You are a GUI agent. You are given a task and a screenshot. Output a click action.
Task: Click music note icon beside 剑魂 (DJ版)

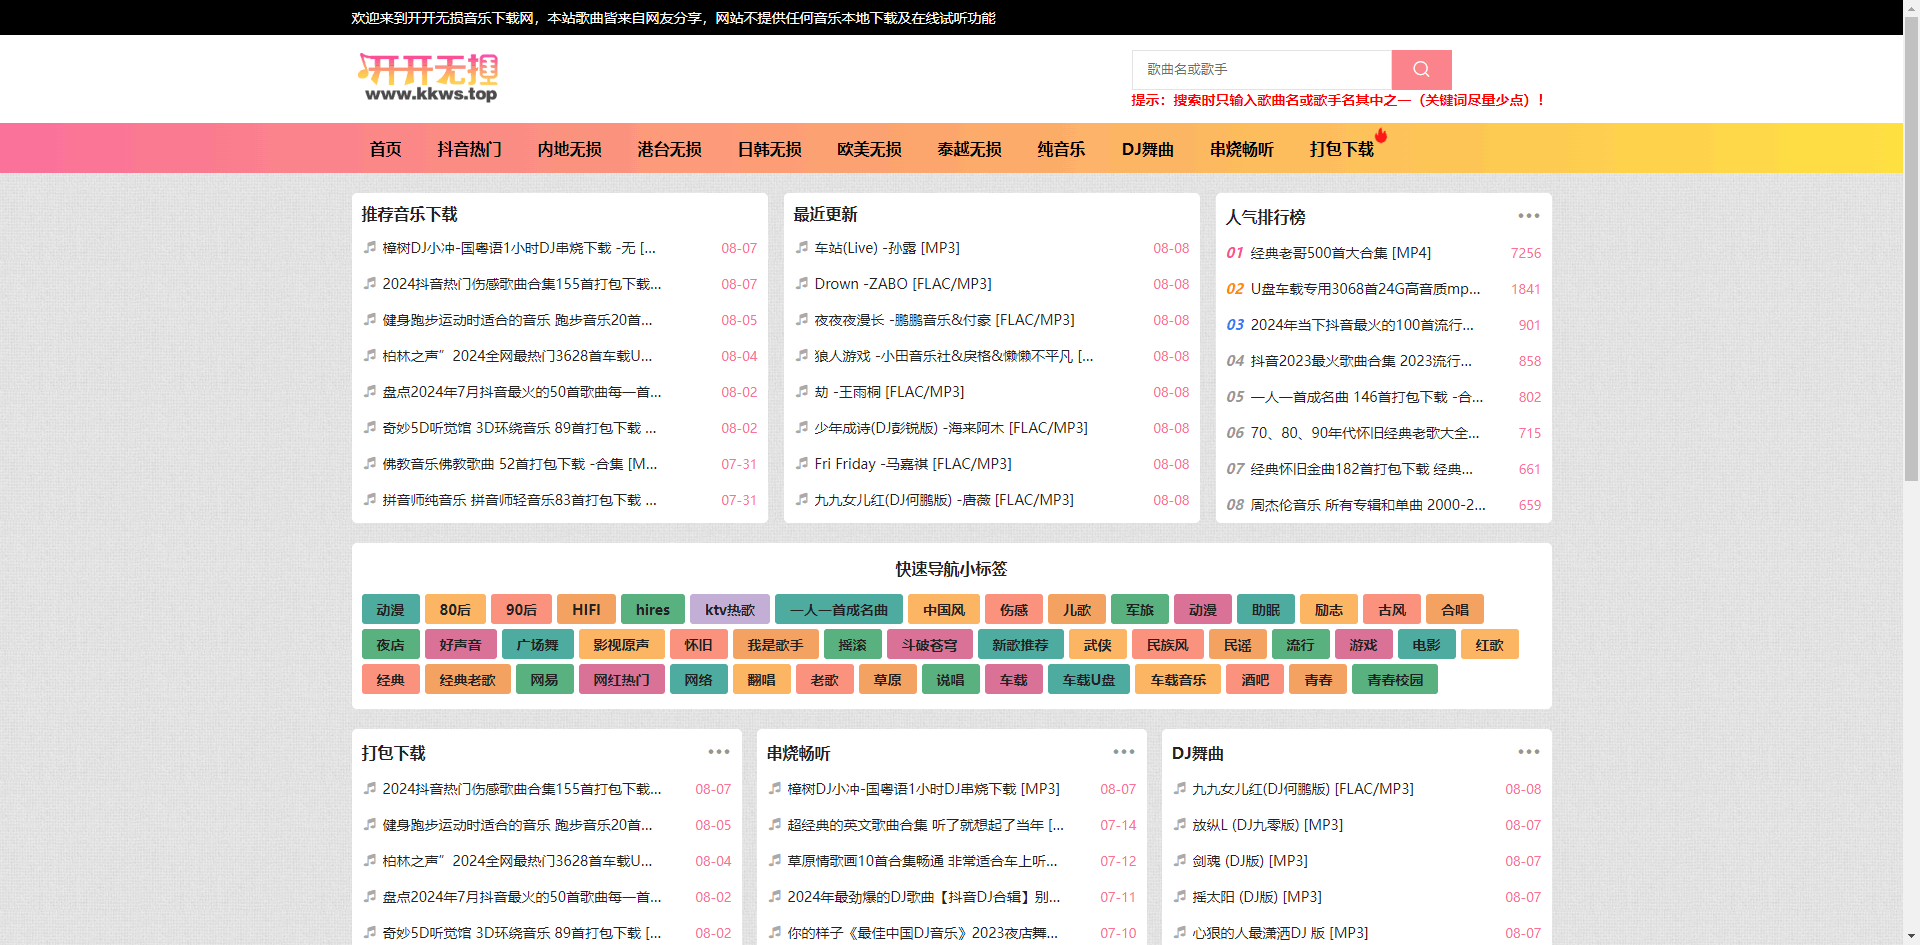tap(1180, 860)
